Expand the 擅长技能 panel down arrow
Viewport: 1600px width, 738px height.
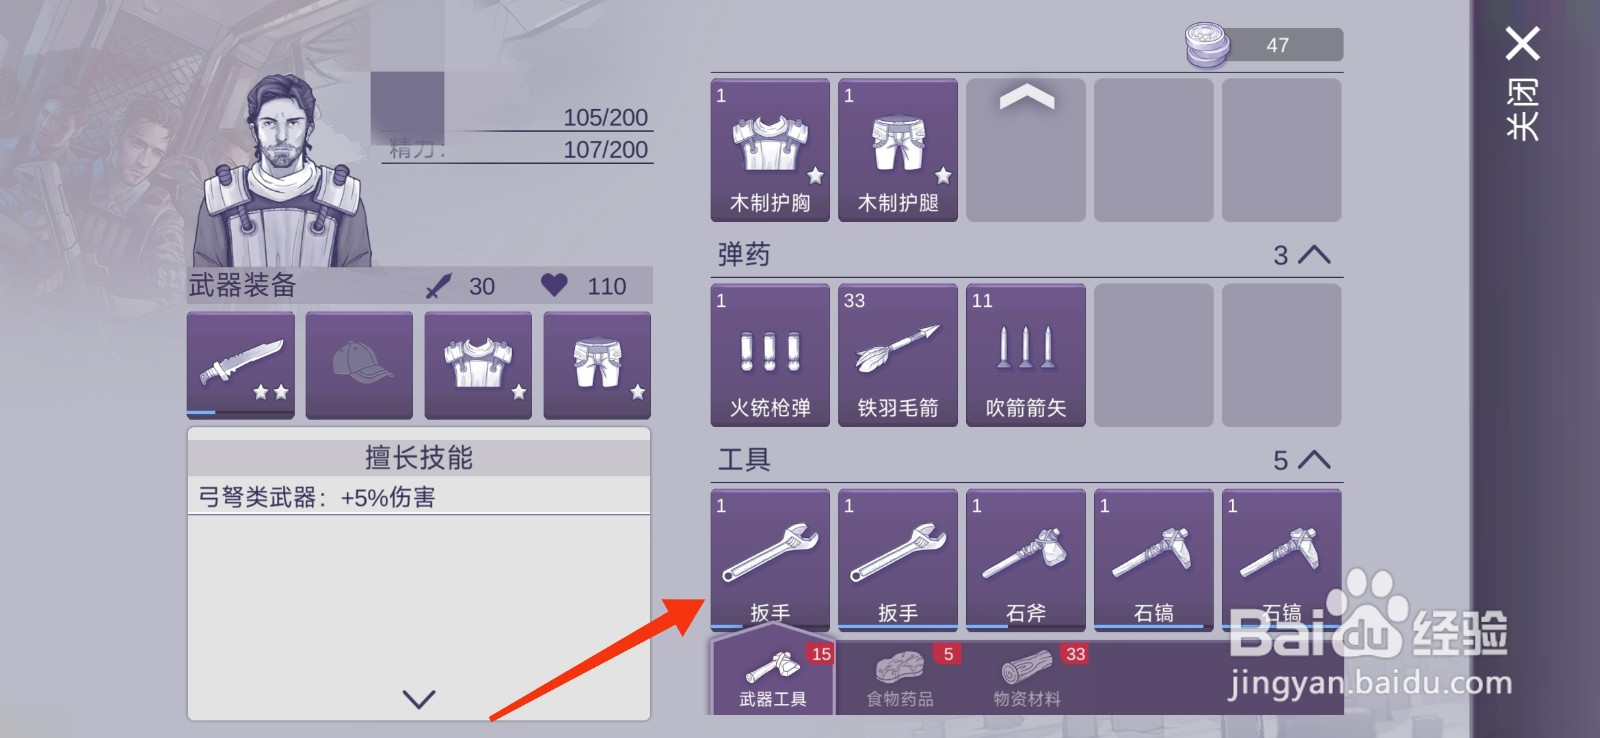419,699
